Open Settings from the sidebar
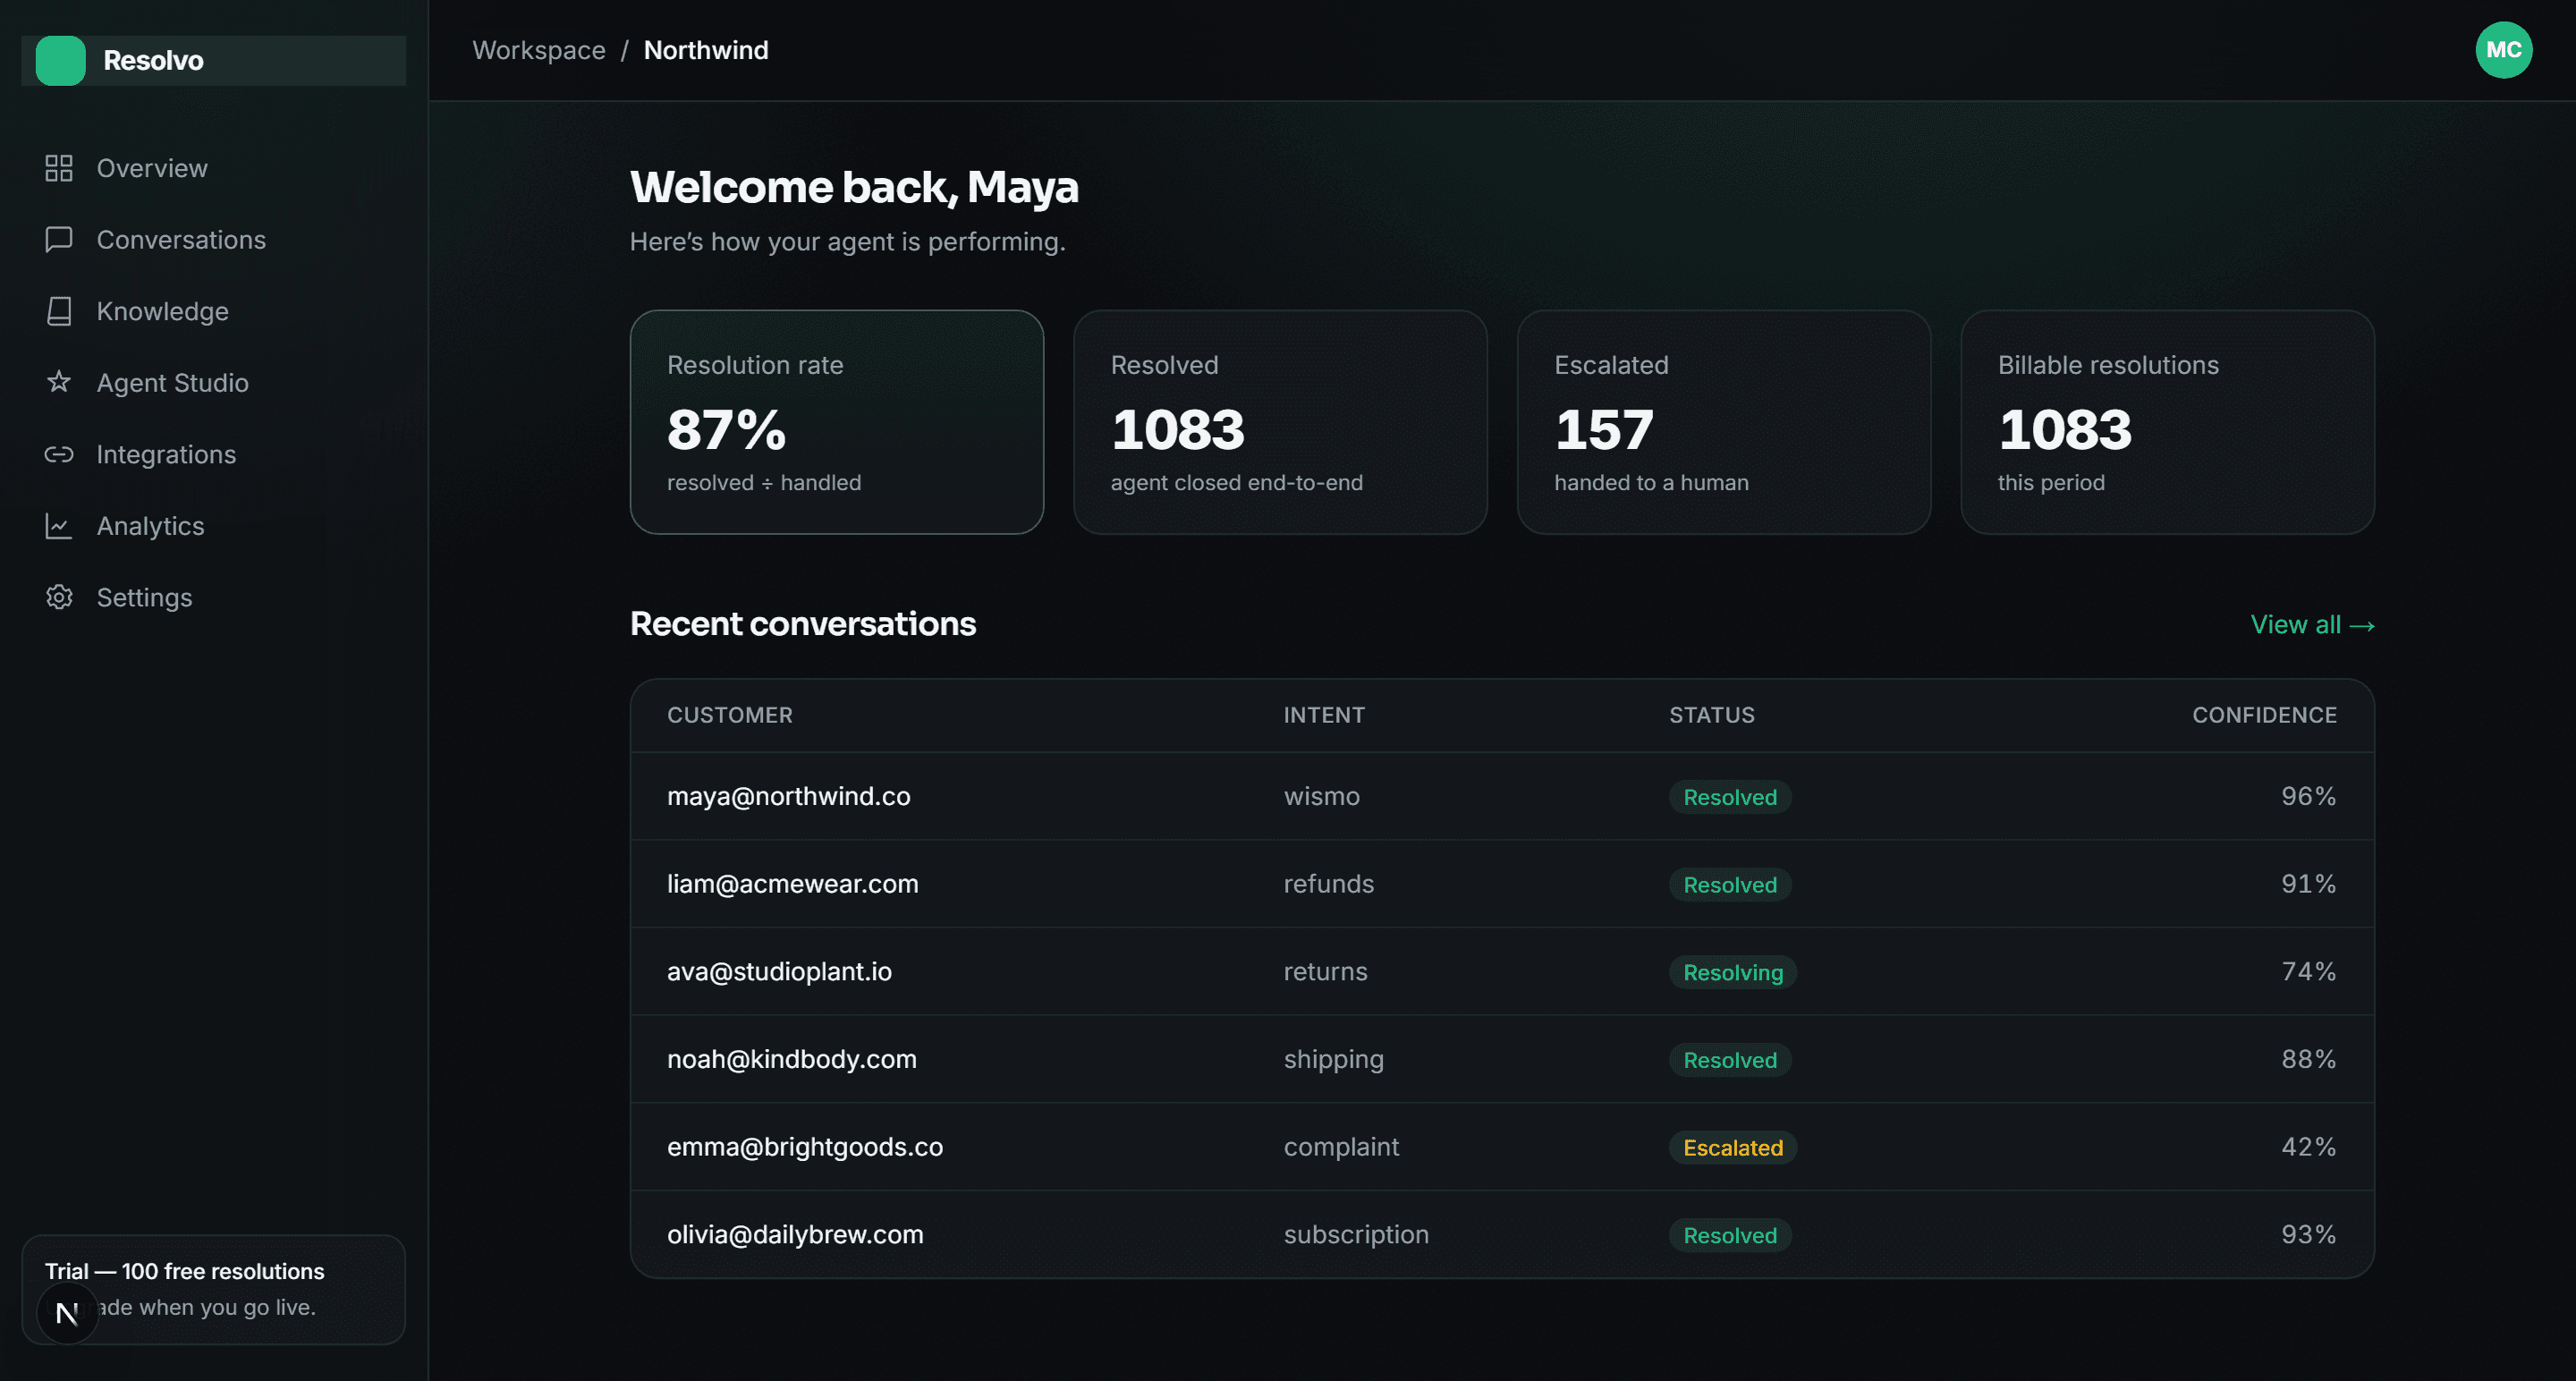The image size is (2576, 1381). click(213, 597)
